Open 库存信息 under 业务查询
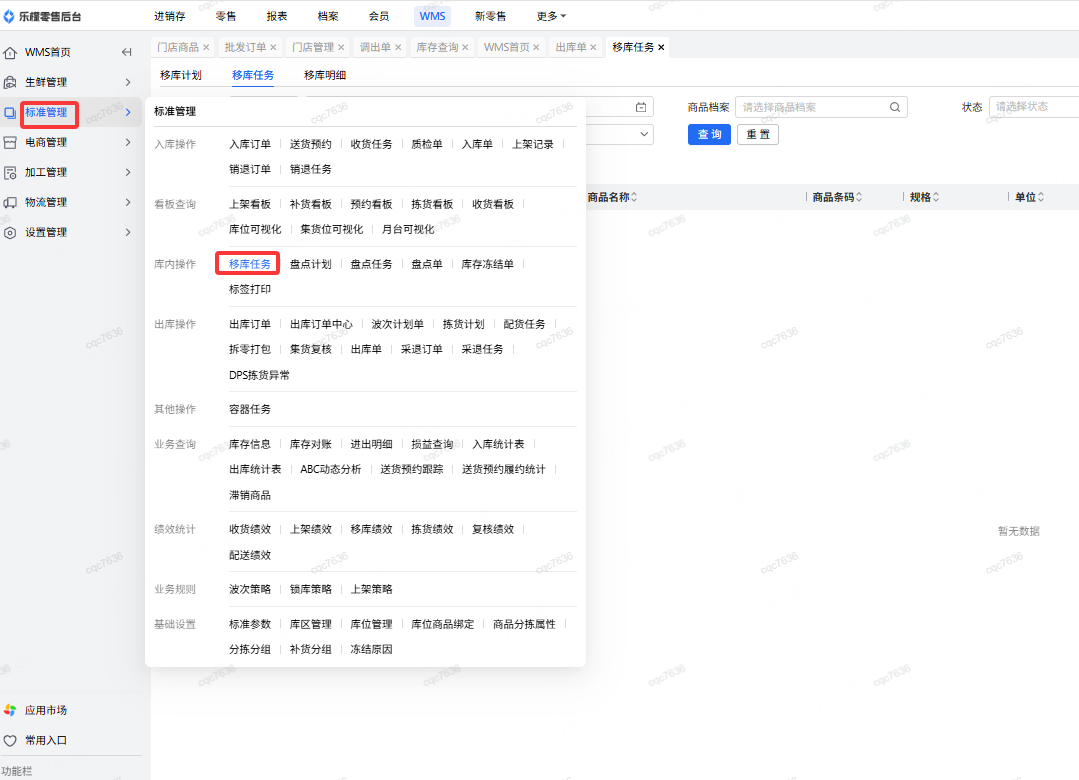Image resolution: width=1079 pixels, height=780 pixels. point(250,445)
